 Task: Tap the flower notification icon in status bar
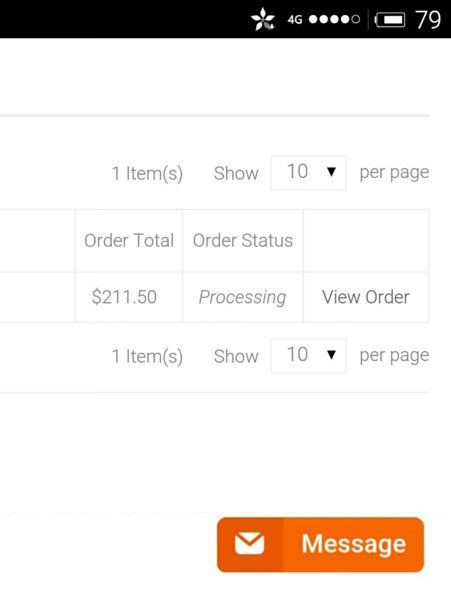(x=263, y=19)
